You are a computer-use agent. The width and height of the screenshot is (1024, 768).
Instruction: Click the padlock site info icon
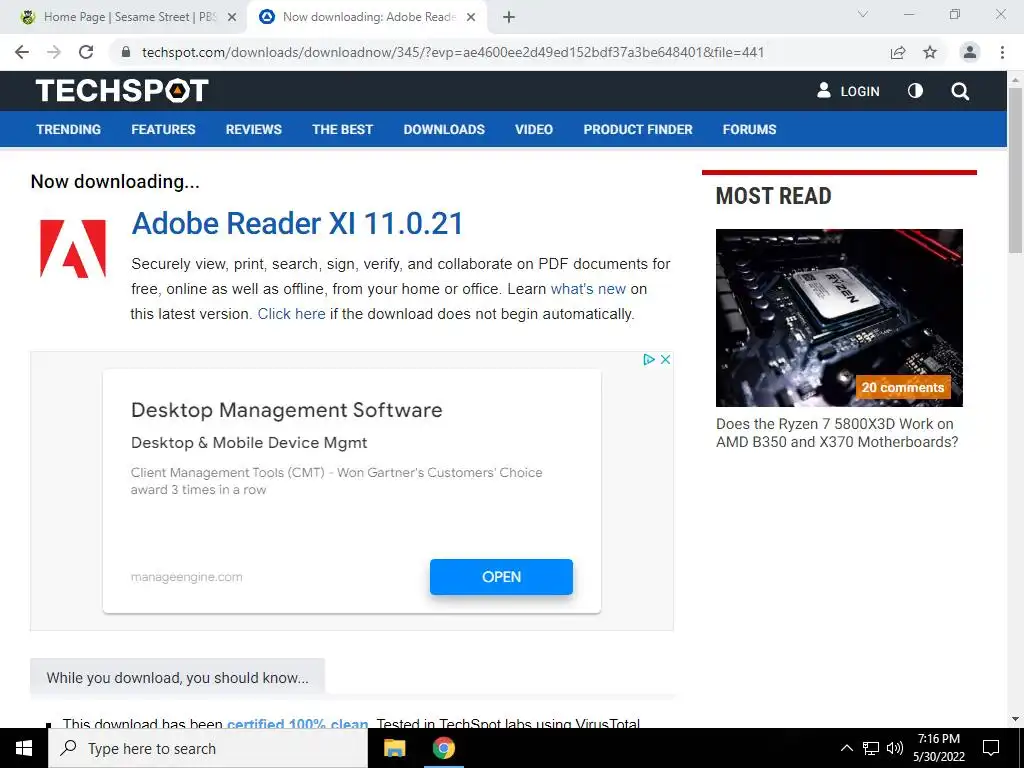point(126,52)
